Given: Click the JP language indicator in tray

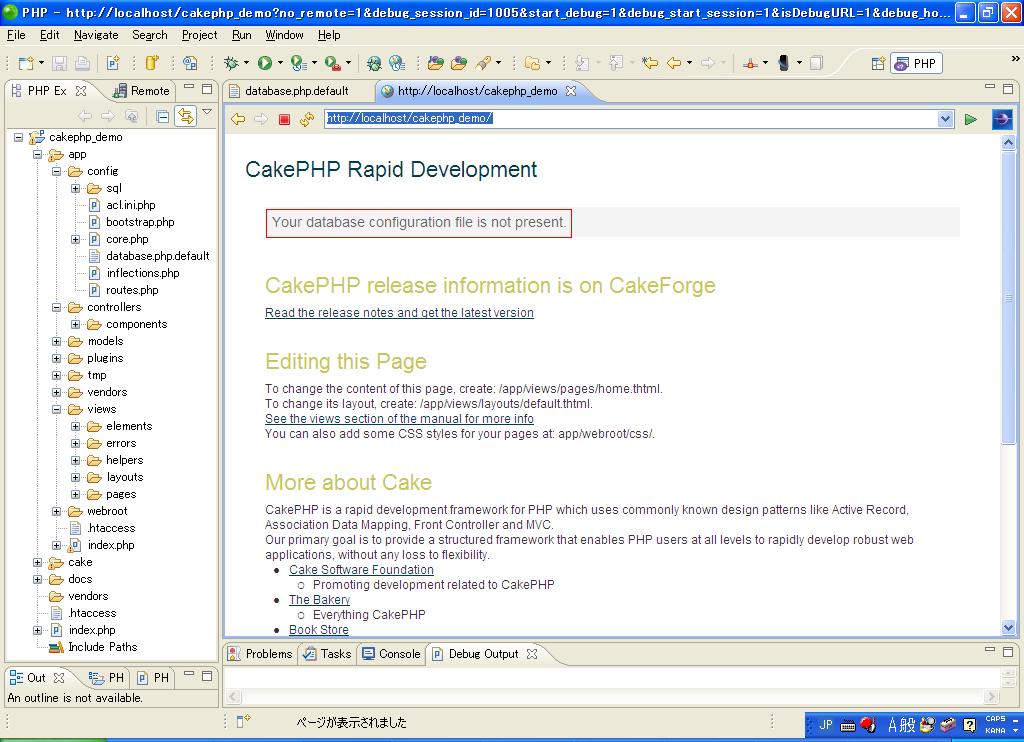Looking at the screenshot, I should [825, 724].
